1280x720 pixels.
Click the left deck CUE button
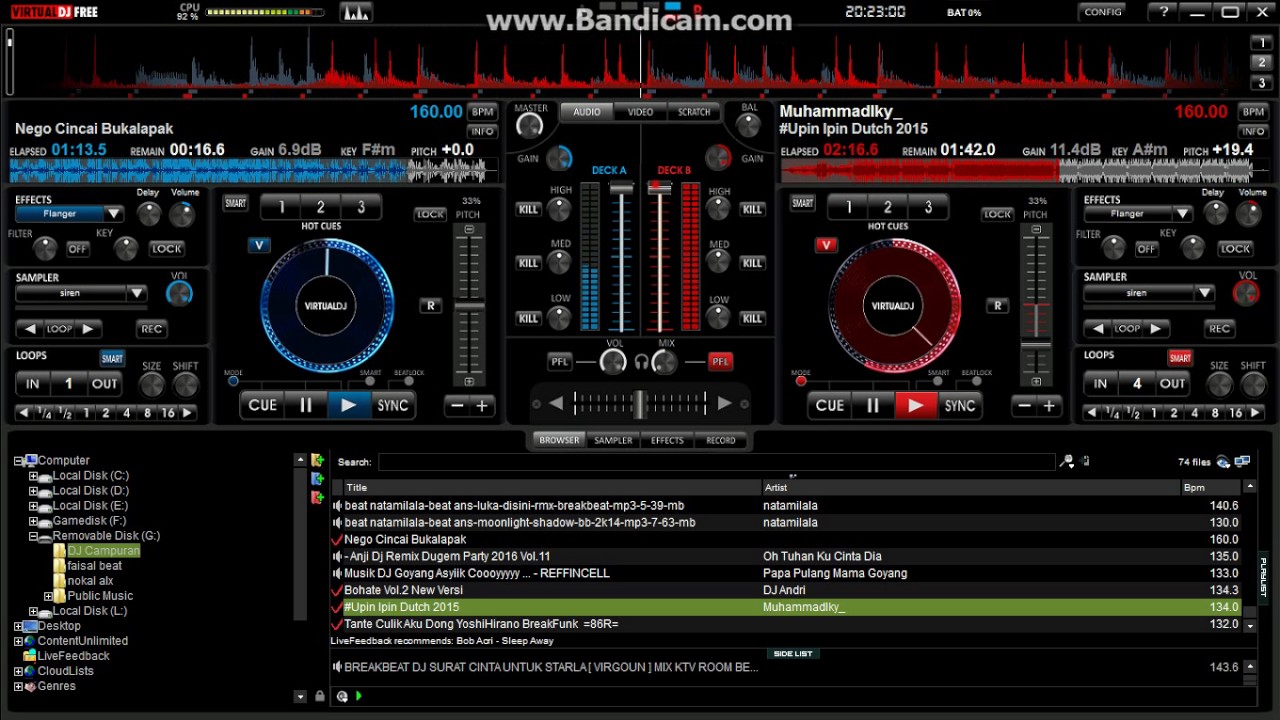point(263,405)
